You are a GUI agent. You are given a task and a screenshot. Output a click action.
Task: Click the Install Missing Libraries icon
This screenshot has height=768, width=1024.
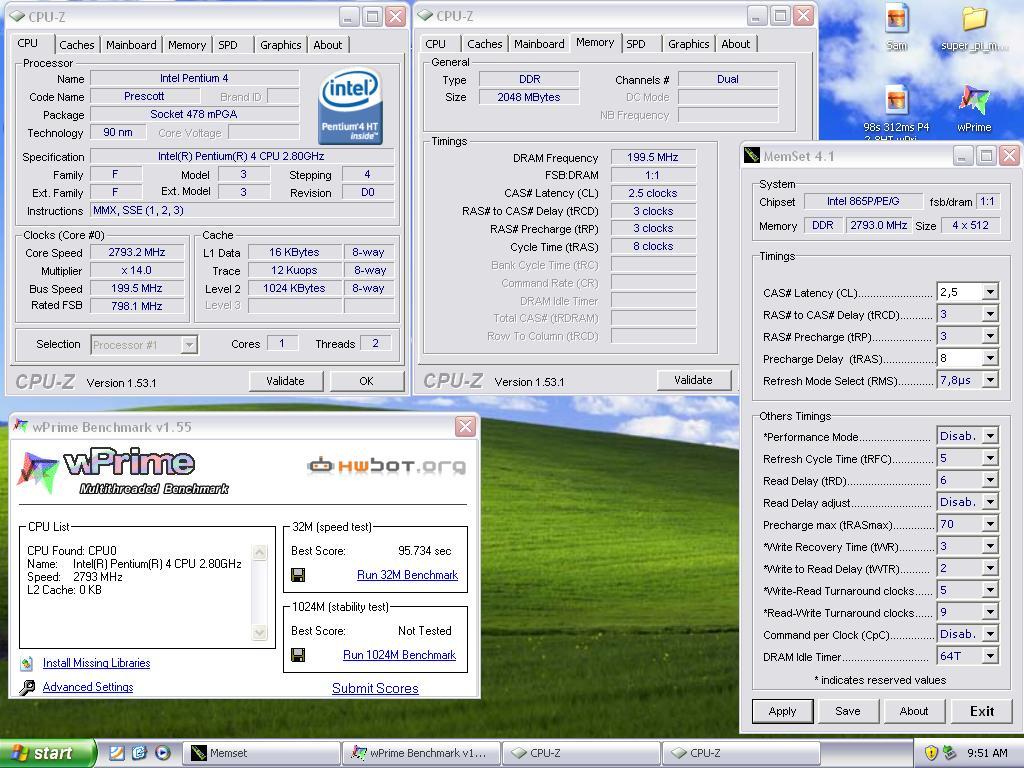[x=26, y=664]
